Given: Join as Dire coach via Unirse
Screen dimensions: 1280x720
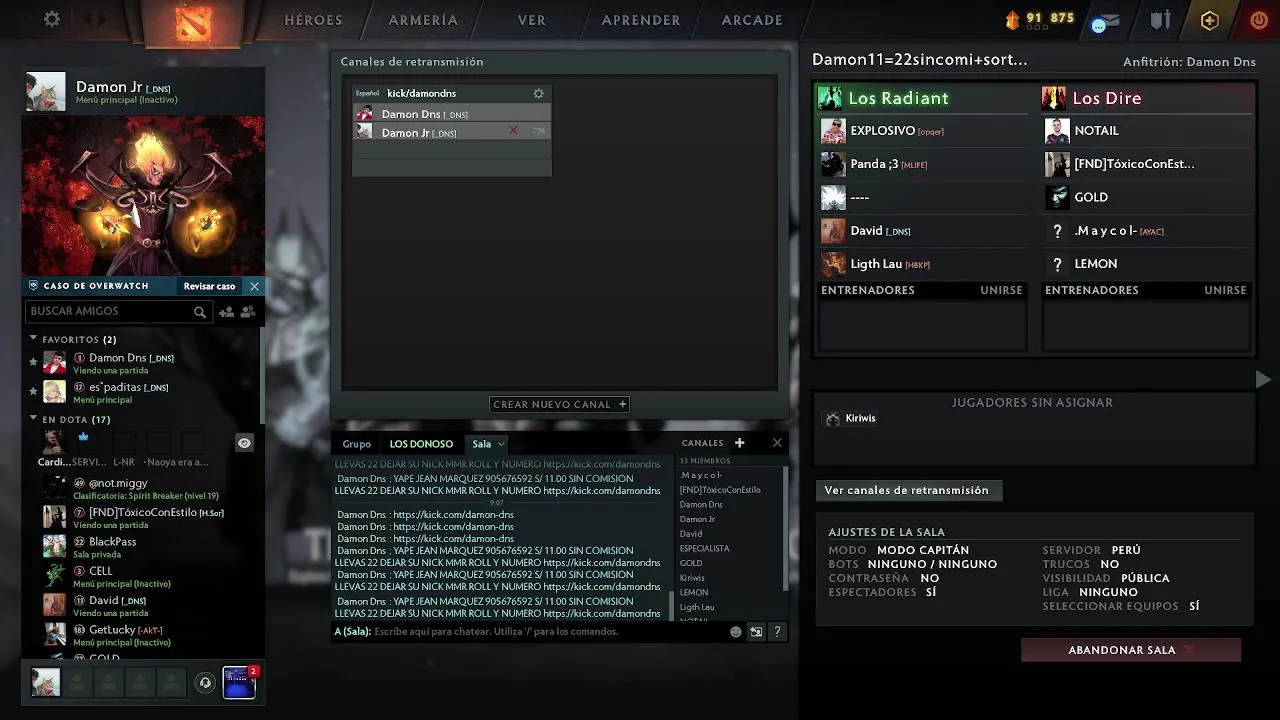Looking at the screenshot, I should click(x=1225, y=290).
